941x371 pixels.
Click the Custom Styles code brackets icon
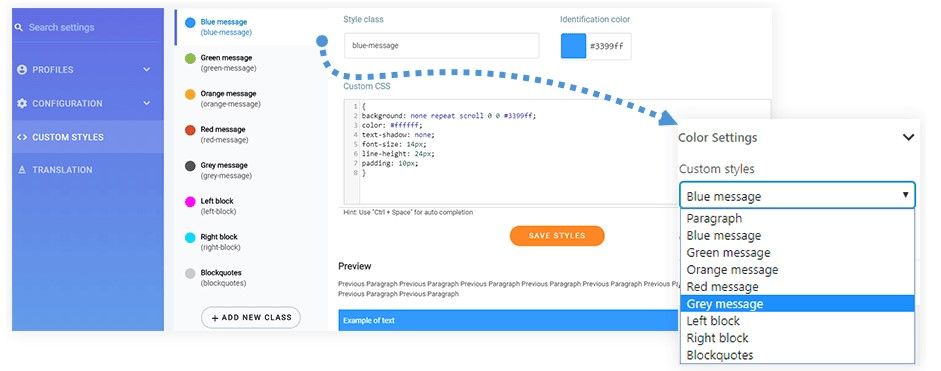[x=22, y=137]
